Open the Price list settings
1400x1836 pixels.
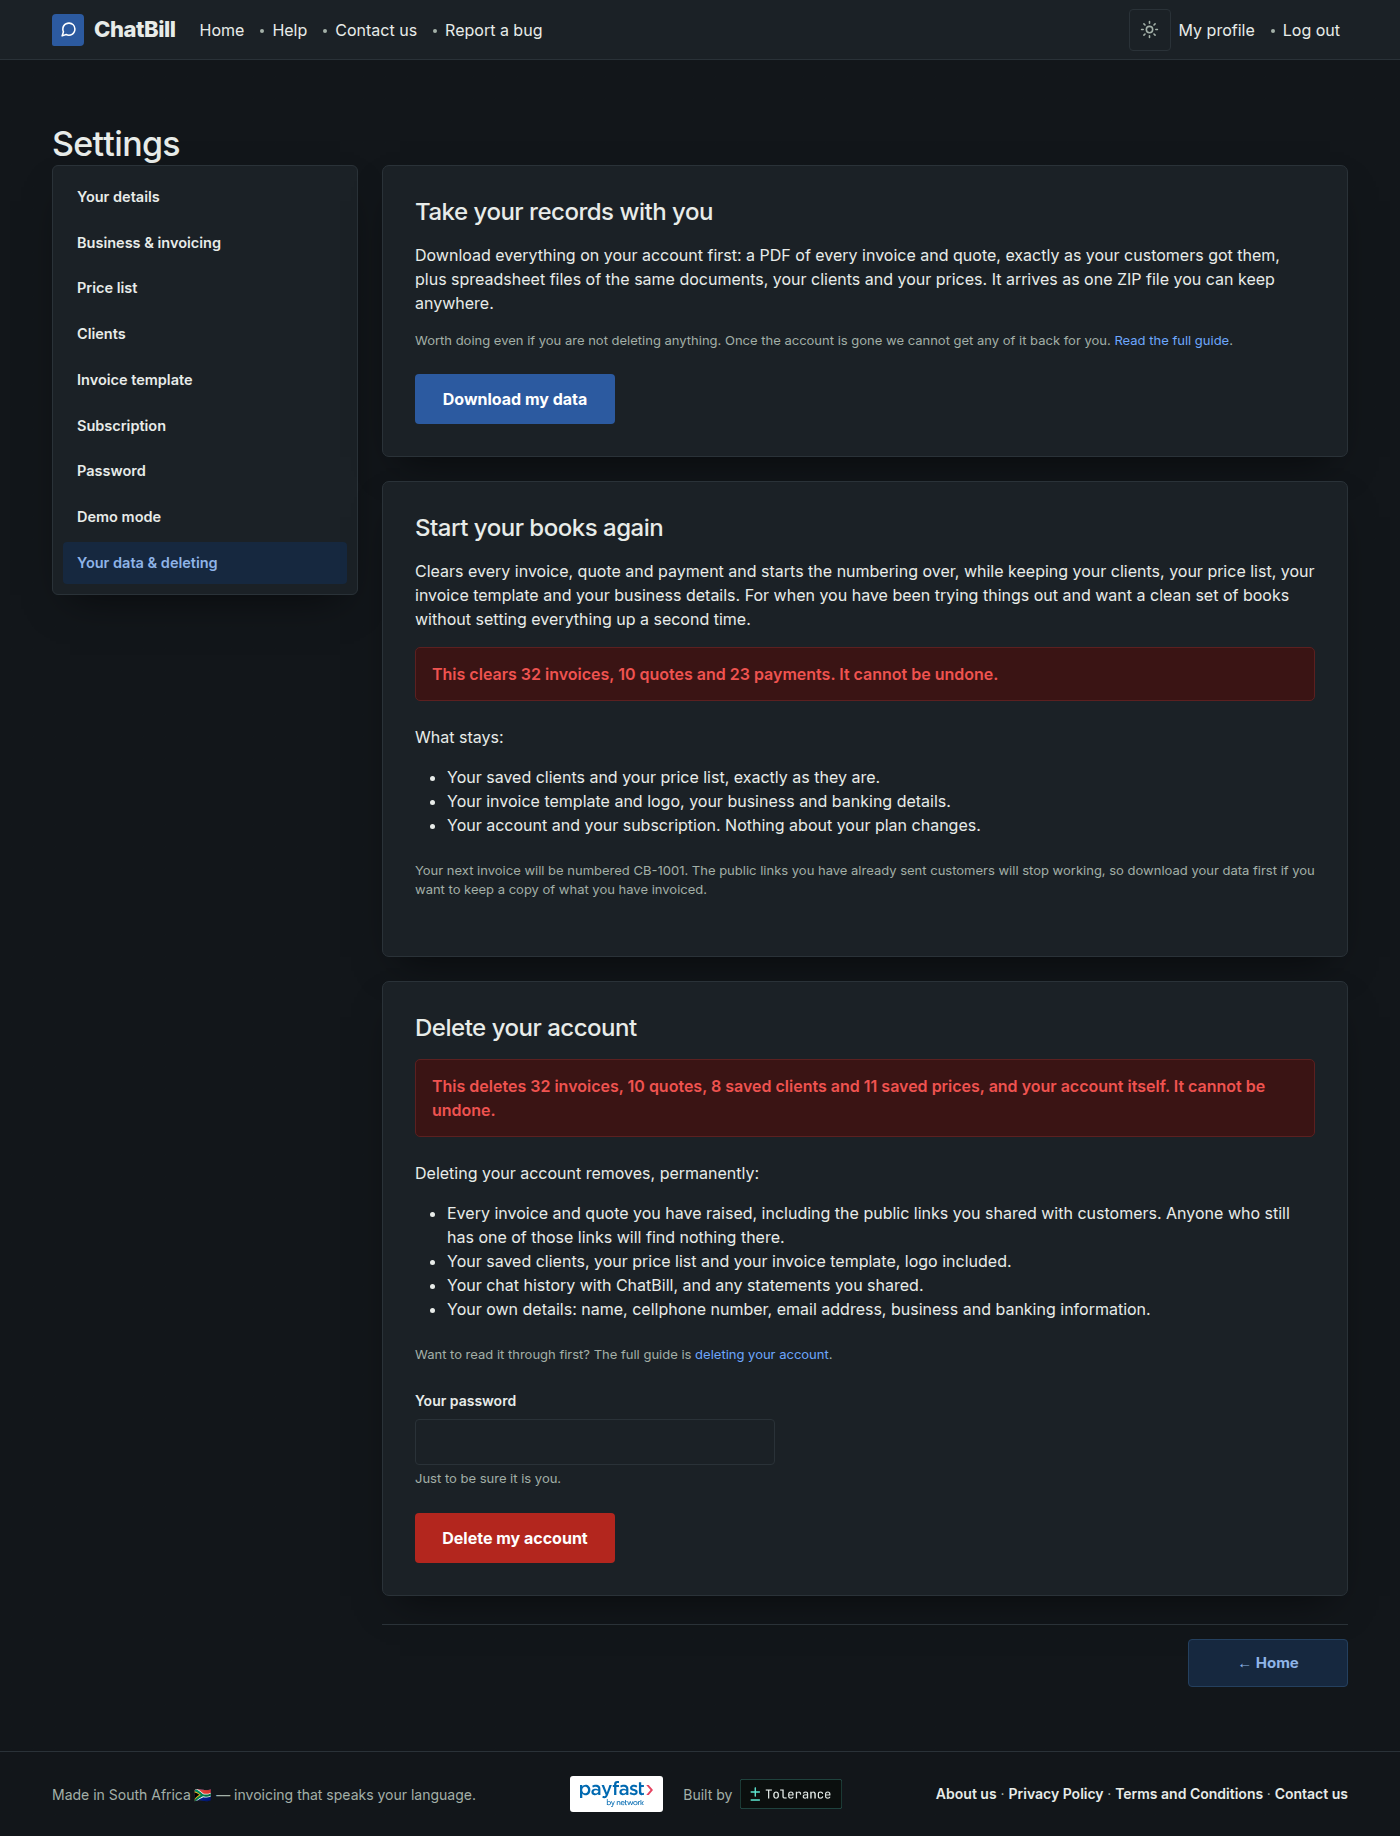pyautogui.click(x=205, y=288)
